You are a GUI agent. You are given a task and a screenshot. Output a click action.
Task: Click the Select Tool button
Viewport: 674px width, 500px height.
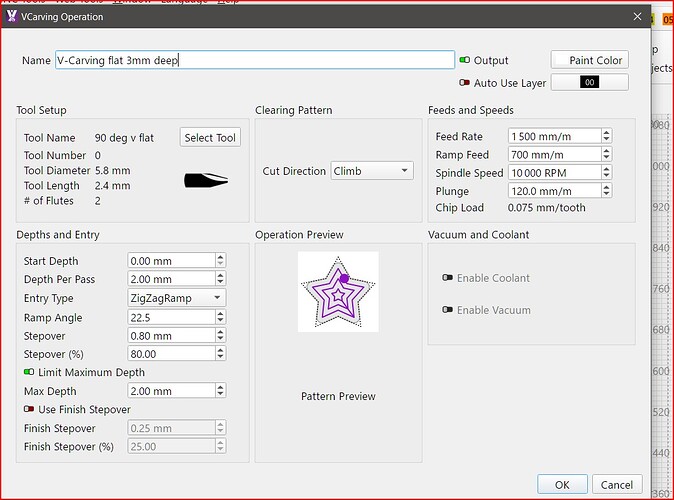pyautogui.click(x=210, y=138)
